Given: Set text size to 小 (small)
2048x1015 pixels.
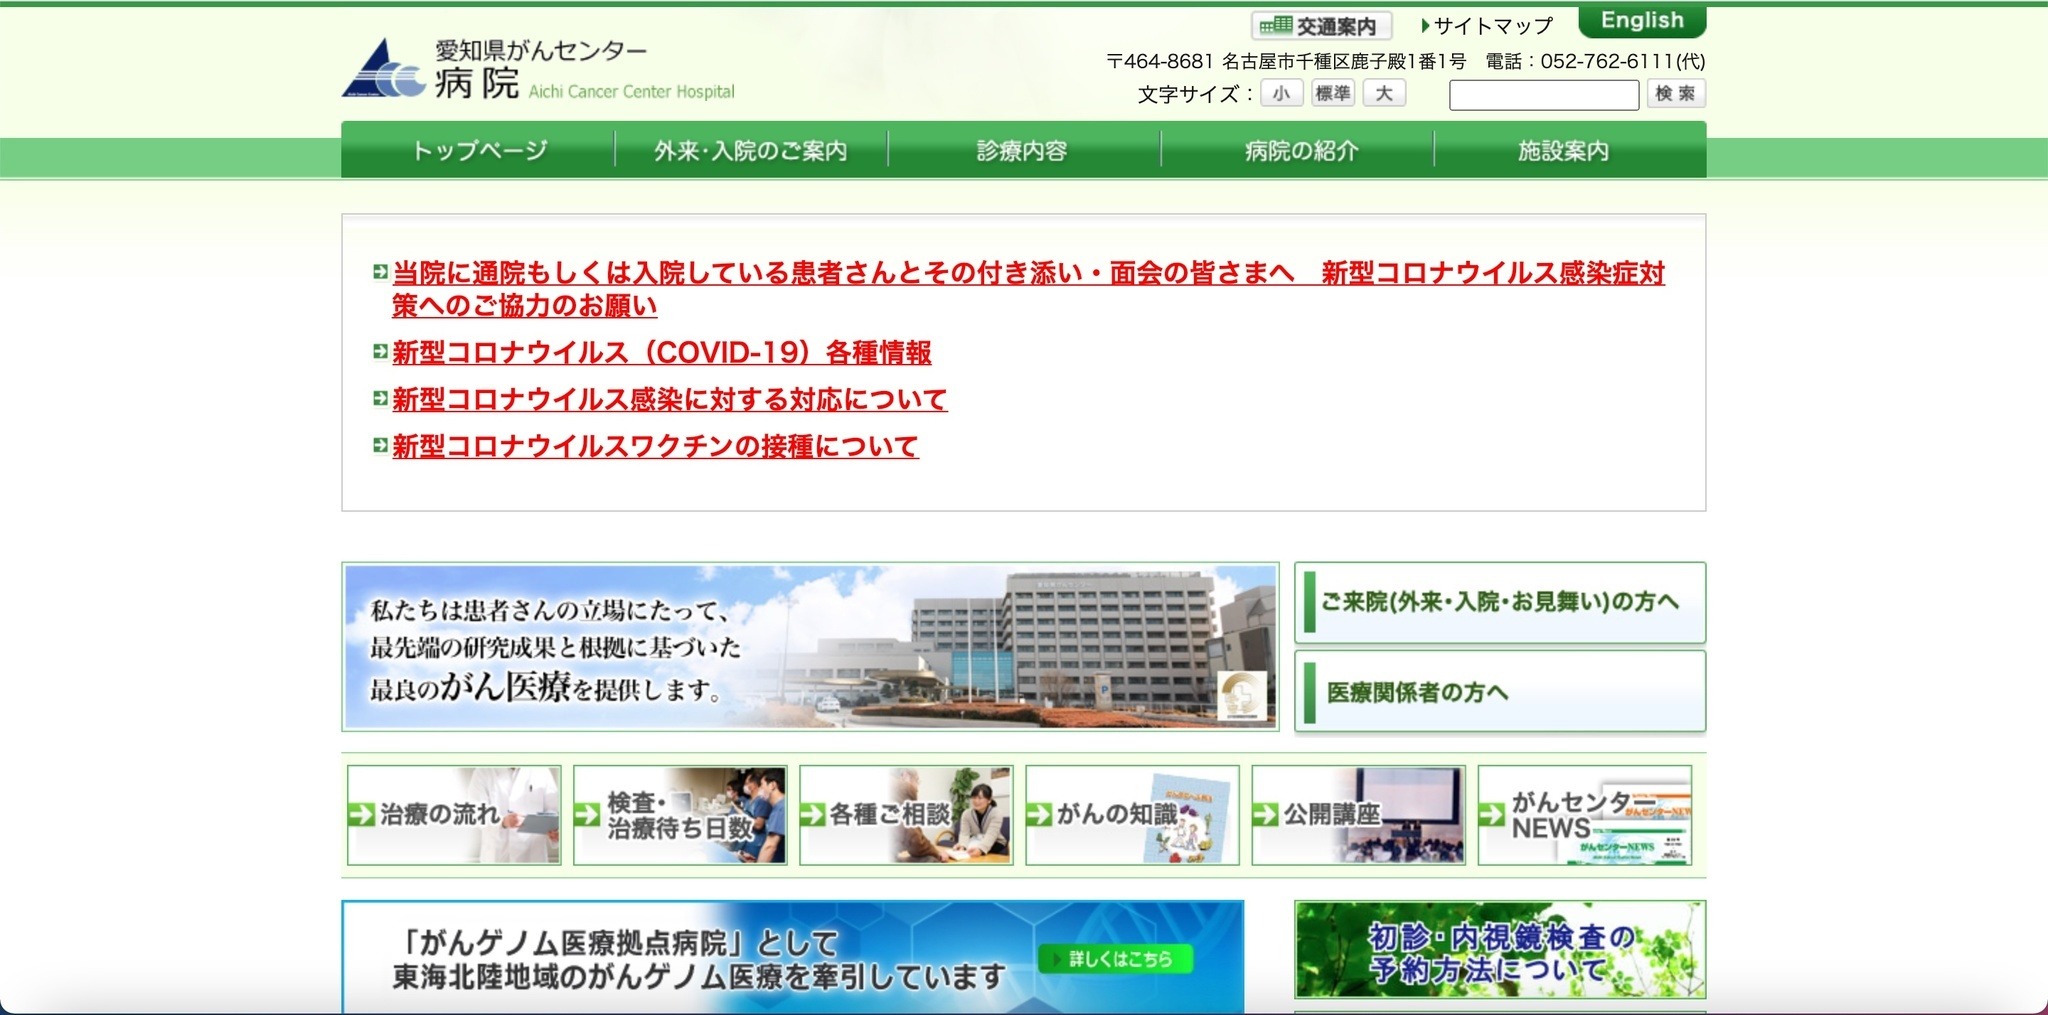Looking at the screenshot, I should [1281, 94].
